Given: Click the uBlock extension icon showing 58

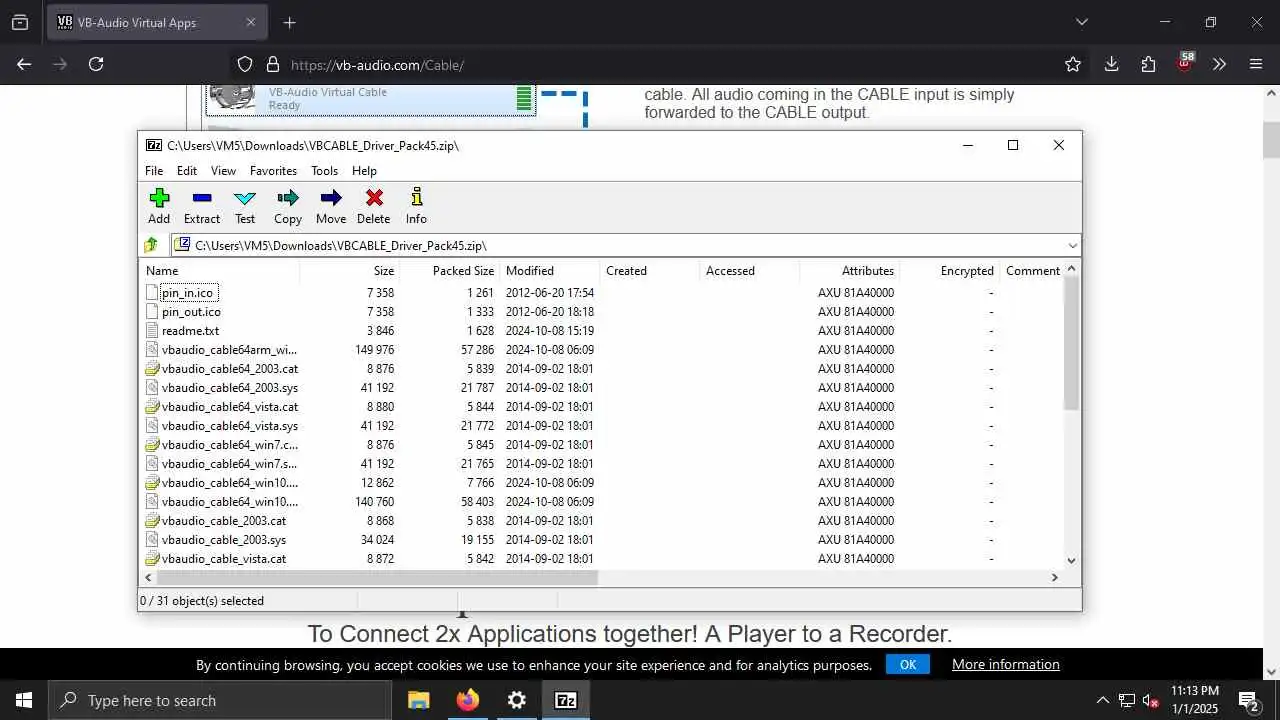Looking at the screenshot, I should 1185,62.
